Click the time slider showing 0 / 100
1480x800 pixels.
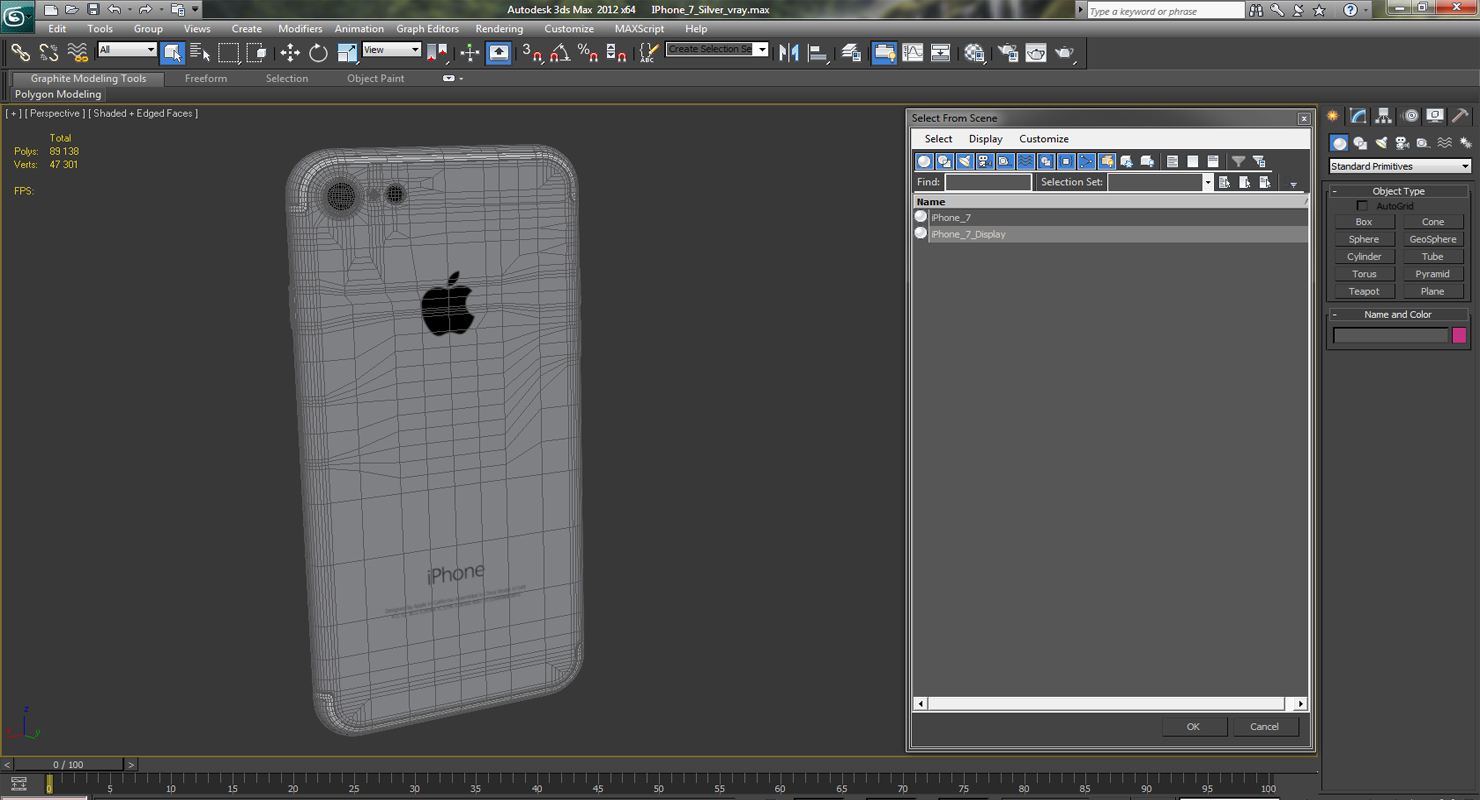(x=69, y=764)
